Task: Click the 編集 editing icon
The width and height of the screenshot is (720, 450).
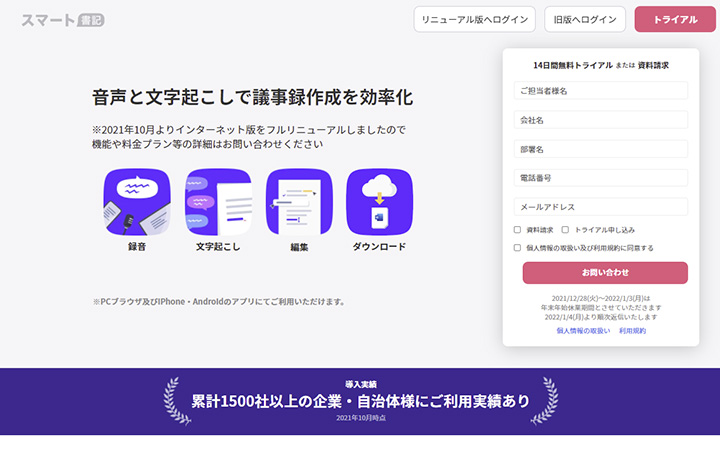Action: pyautogui.click(x=299, y=202)
